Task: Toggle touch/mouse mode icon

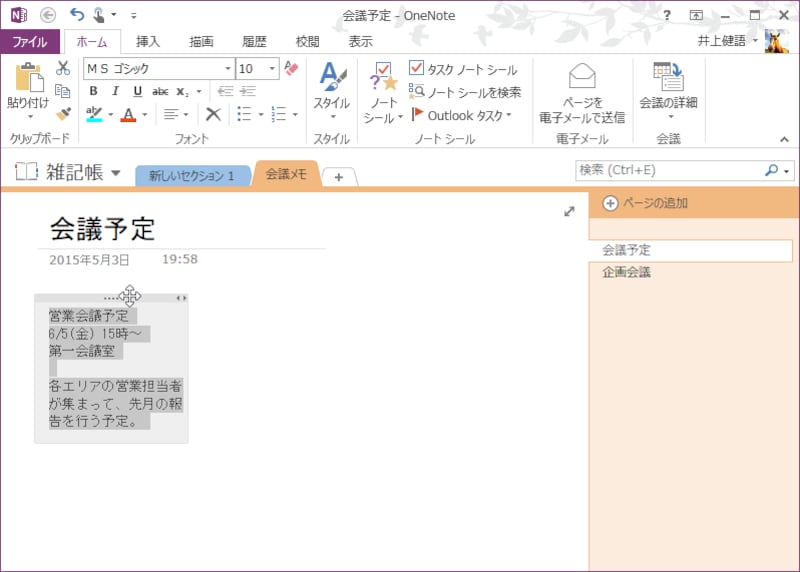Action: pos(98,15)
